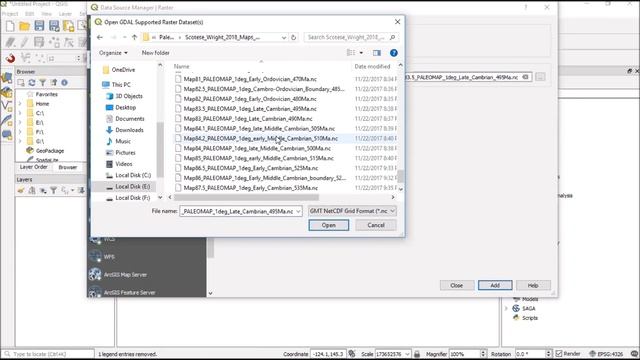The height and width of the screenshot is (360, 640).
Task: Click Help button in Data Source Manager
Action: pos(533,285)
